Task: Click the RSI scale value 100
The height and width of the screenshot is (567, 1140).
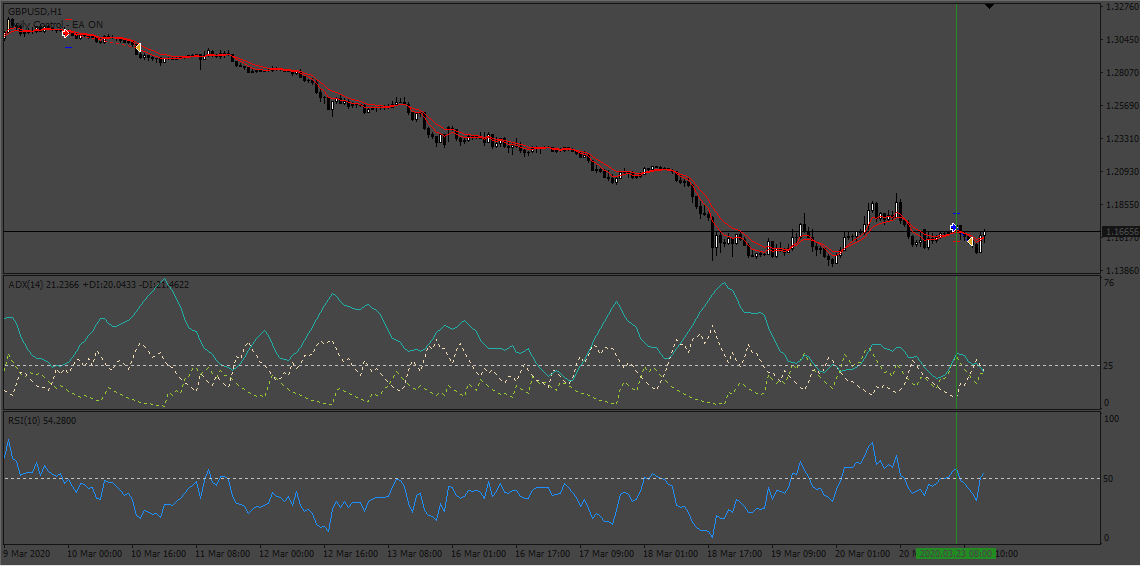Action: point(1111,419)
